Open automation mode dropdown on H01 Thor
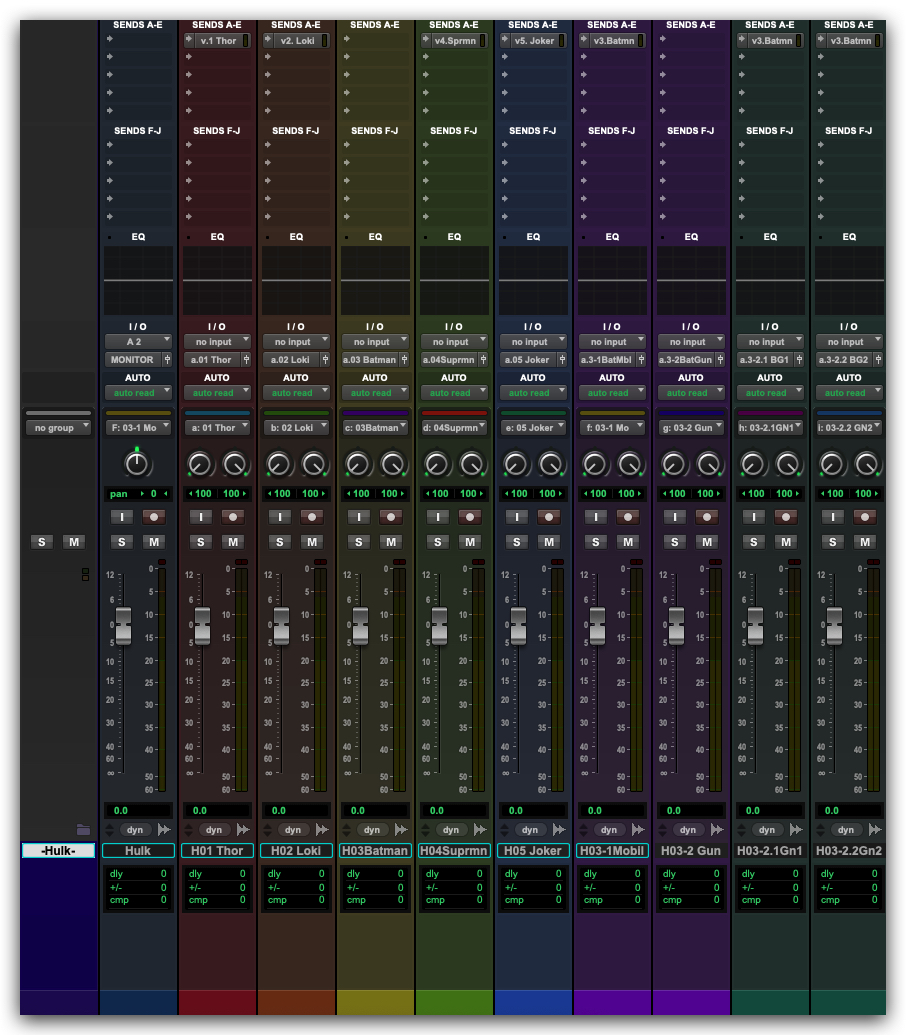This screenshot has width=906, height=1035. (217, 393)
